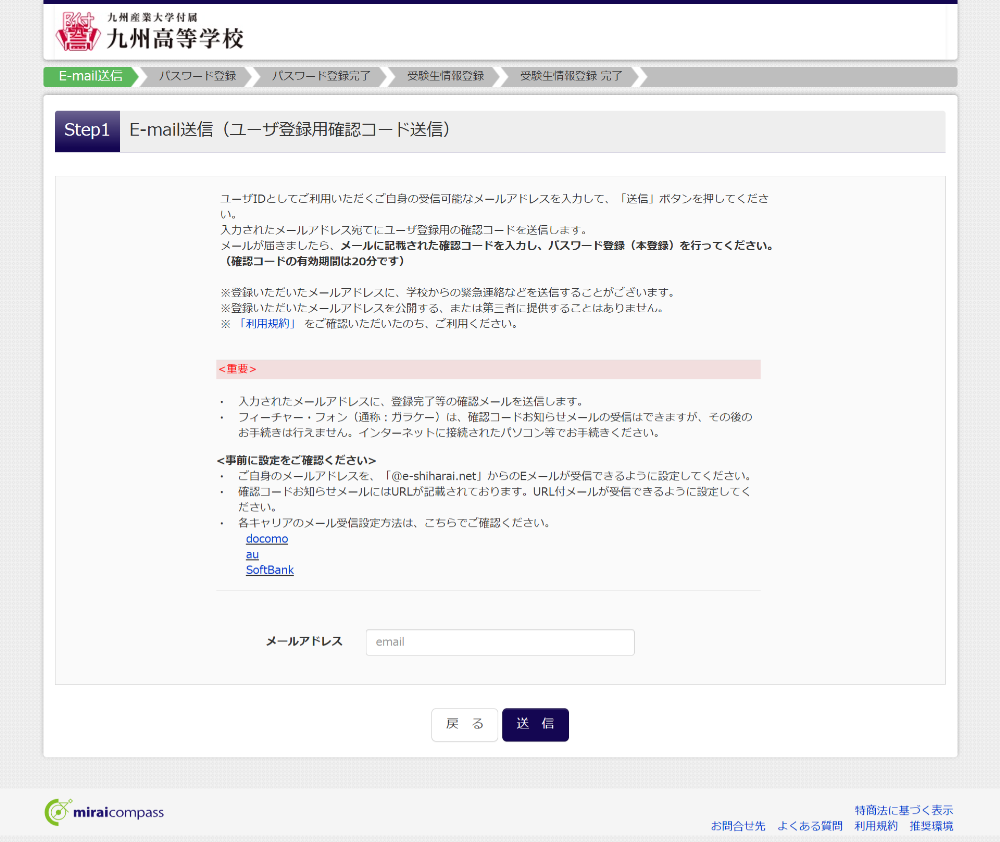Viewport: 1000px width, 842px height.
Task: Open the docomo mail settings link
Action: 266,539
